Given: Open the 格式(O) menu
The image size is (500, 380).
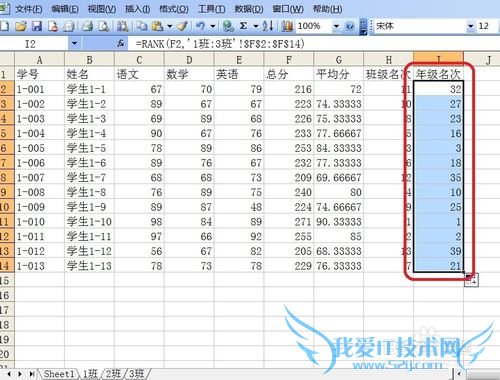Looking at the screenshot, I should pos(174,9).
